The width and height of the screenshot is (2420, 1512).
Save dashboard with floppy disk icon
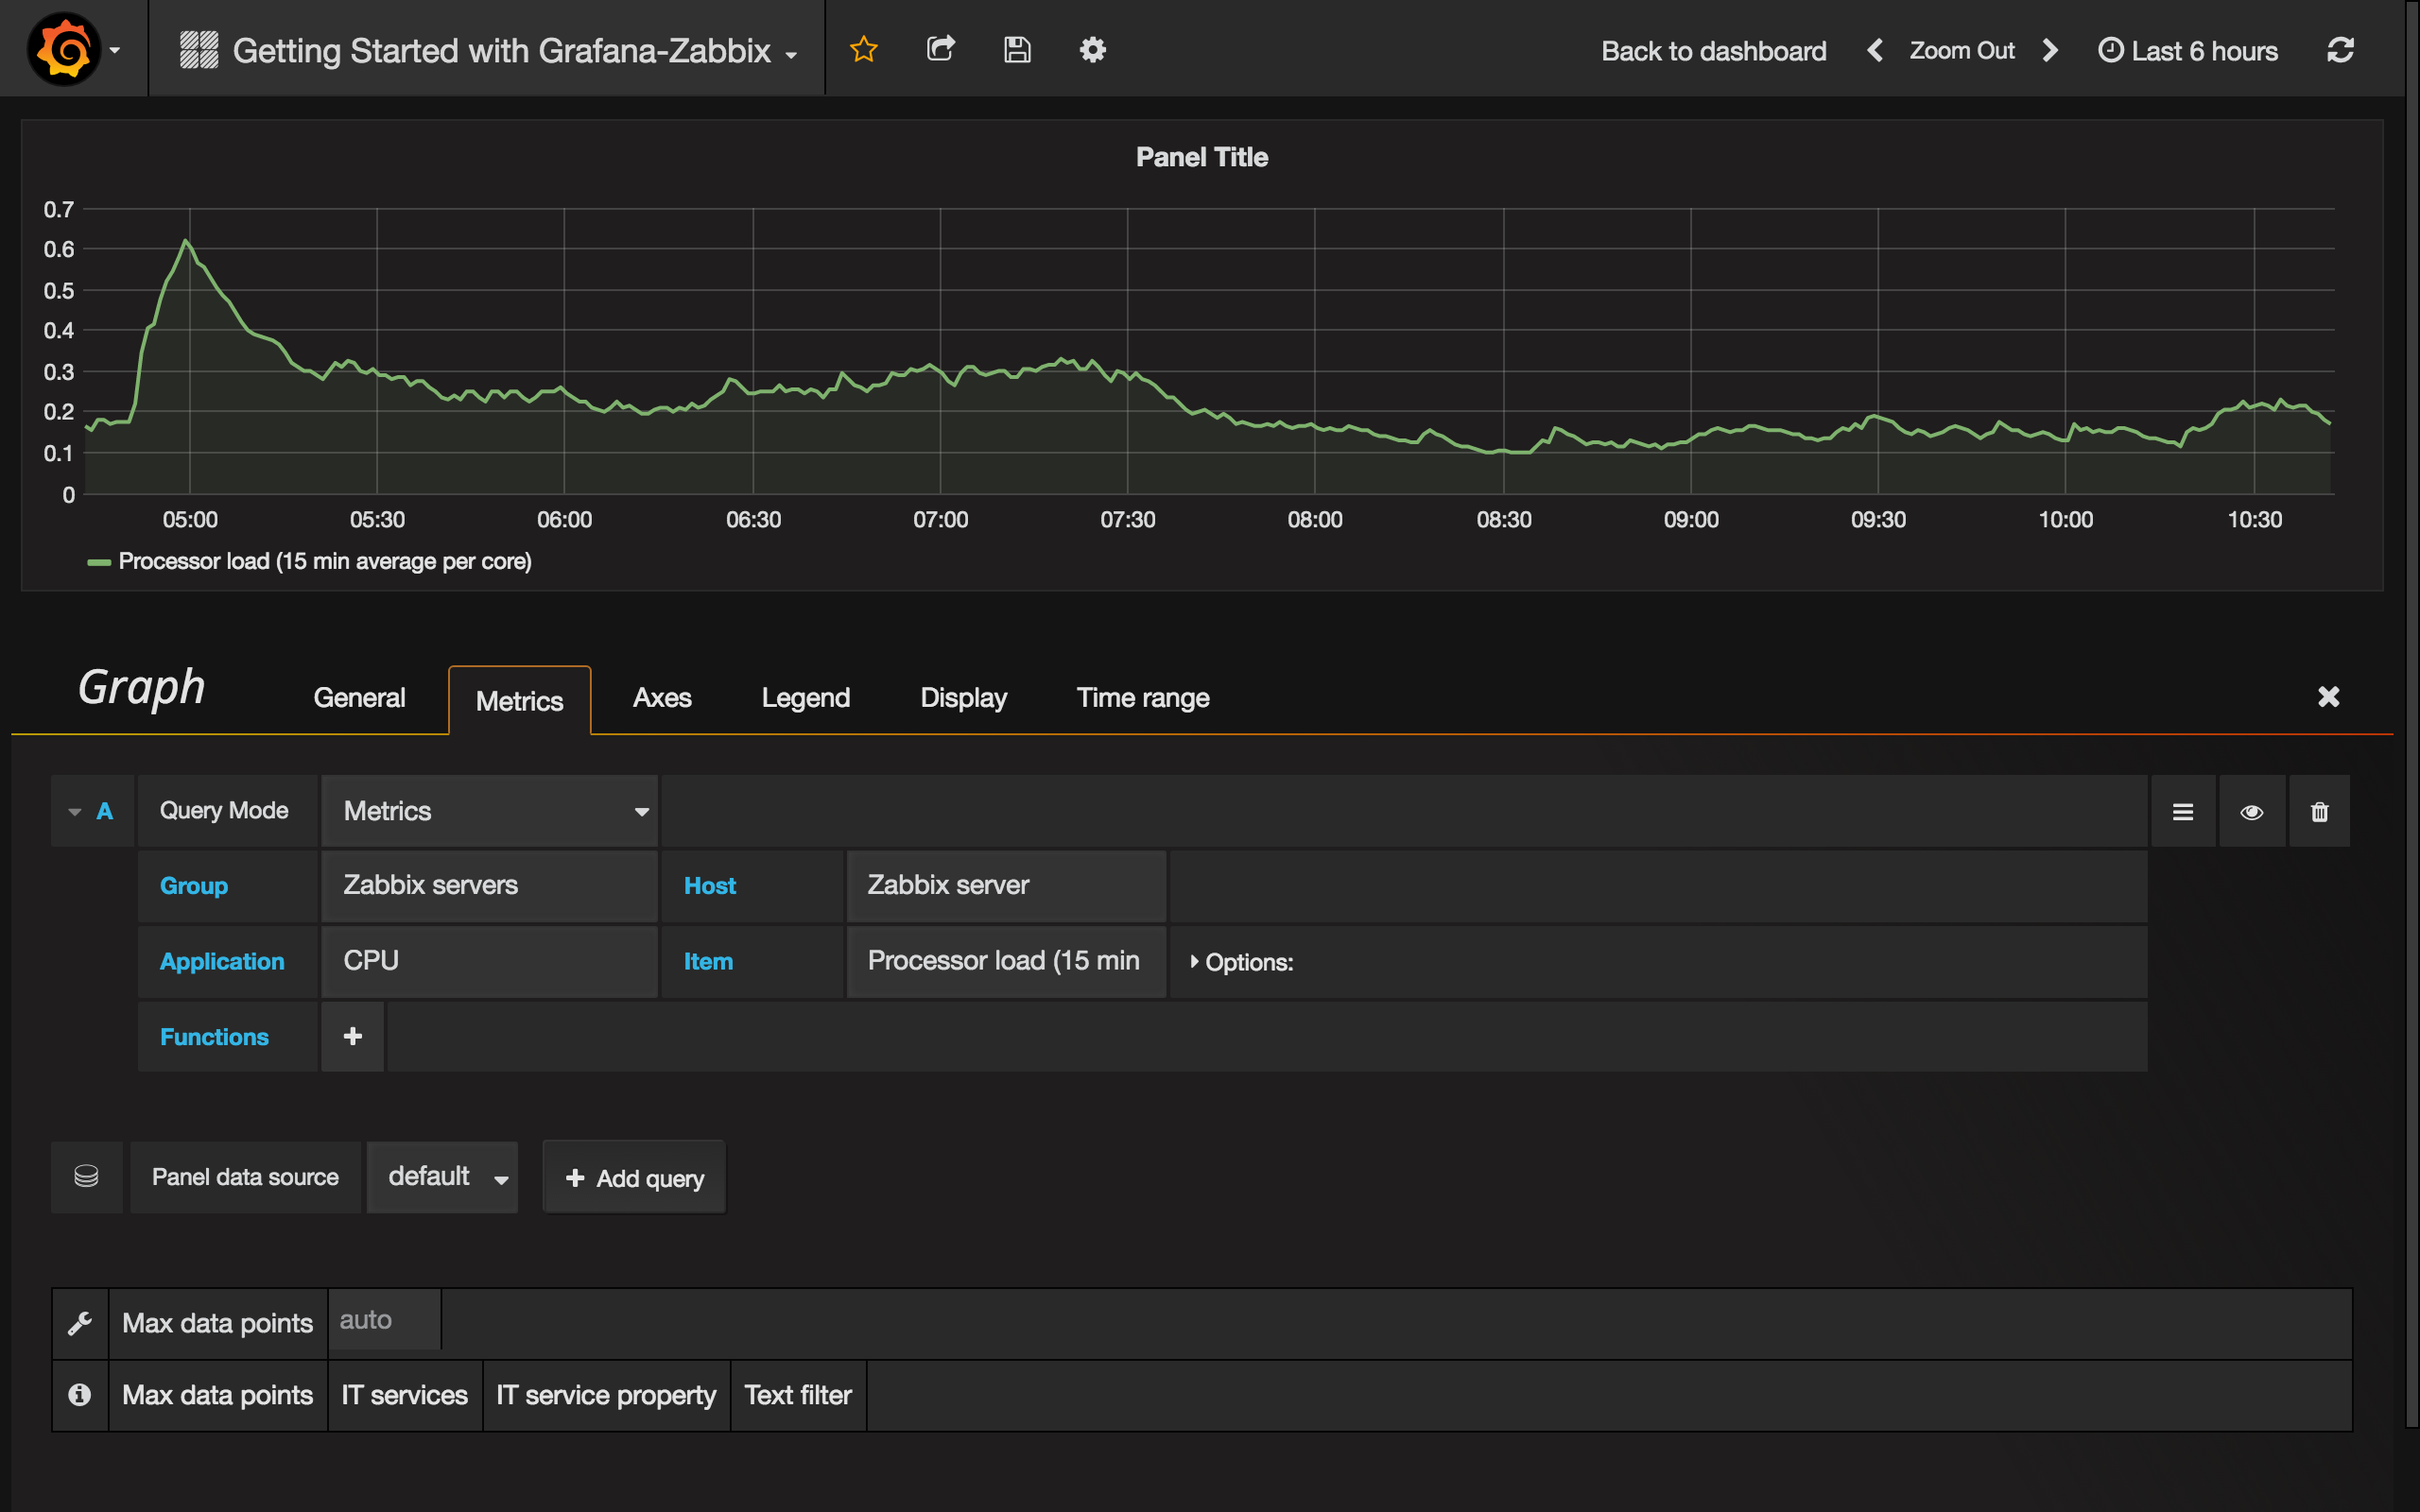tap(1017, 50)
